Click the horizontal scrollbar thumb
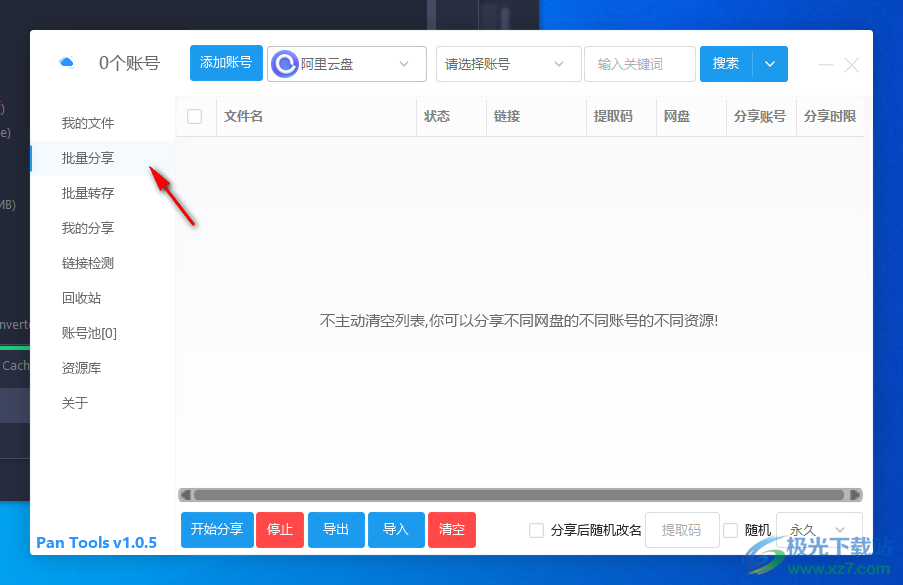Viewport: 903px width, 585px height. 519,495
